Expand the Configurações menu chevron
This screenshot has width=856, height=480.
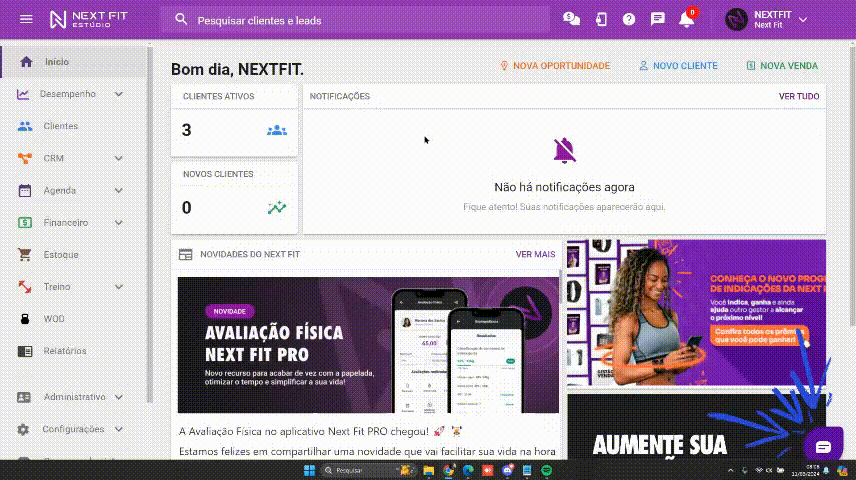pos(118,429)
